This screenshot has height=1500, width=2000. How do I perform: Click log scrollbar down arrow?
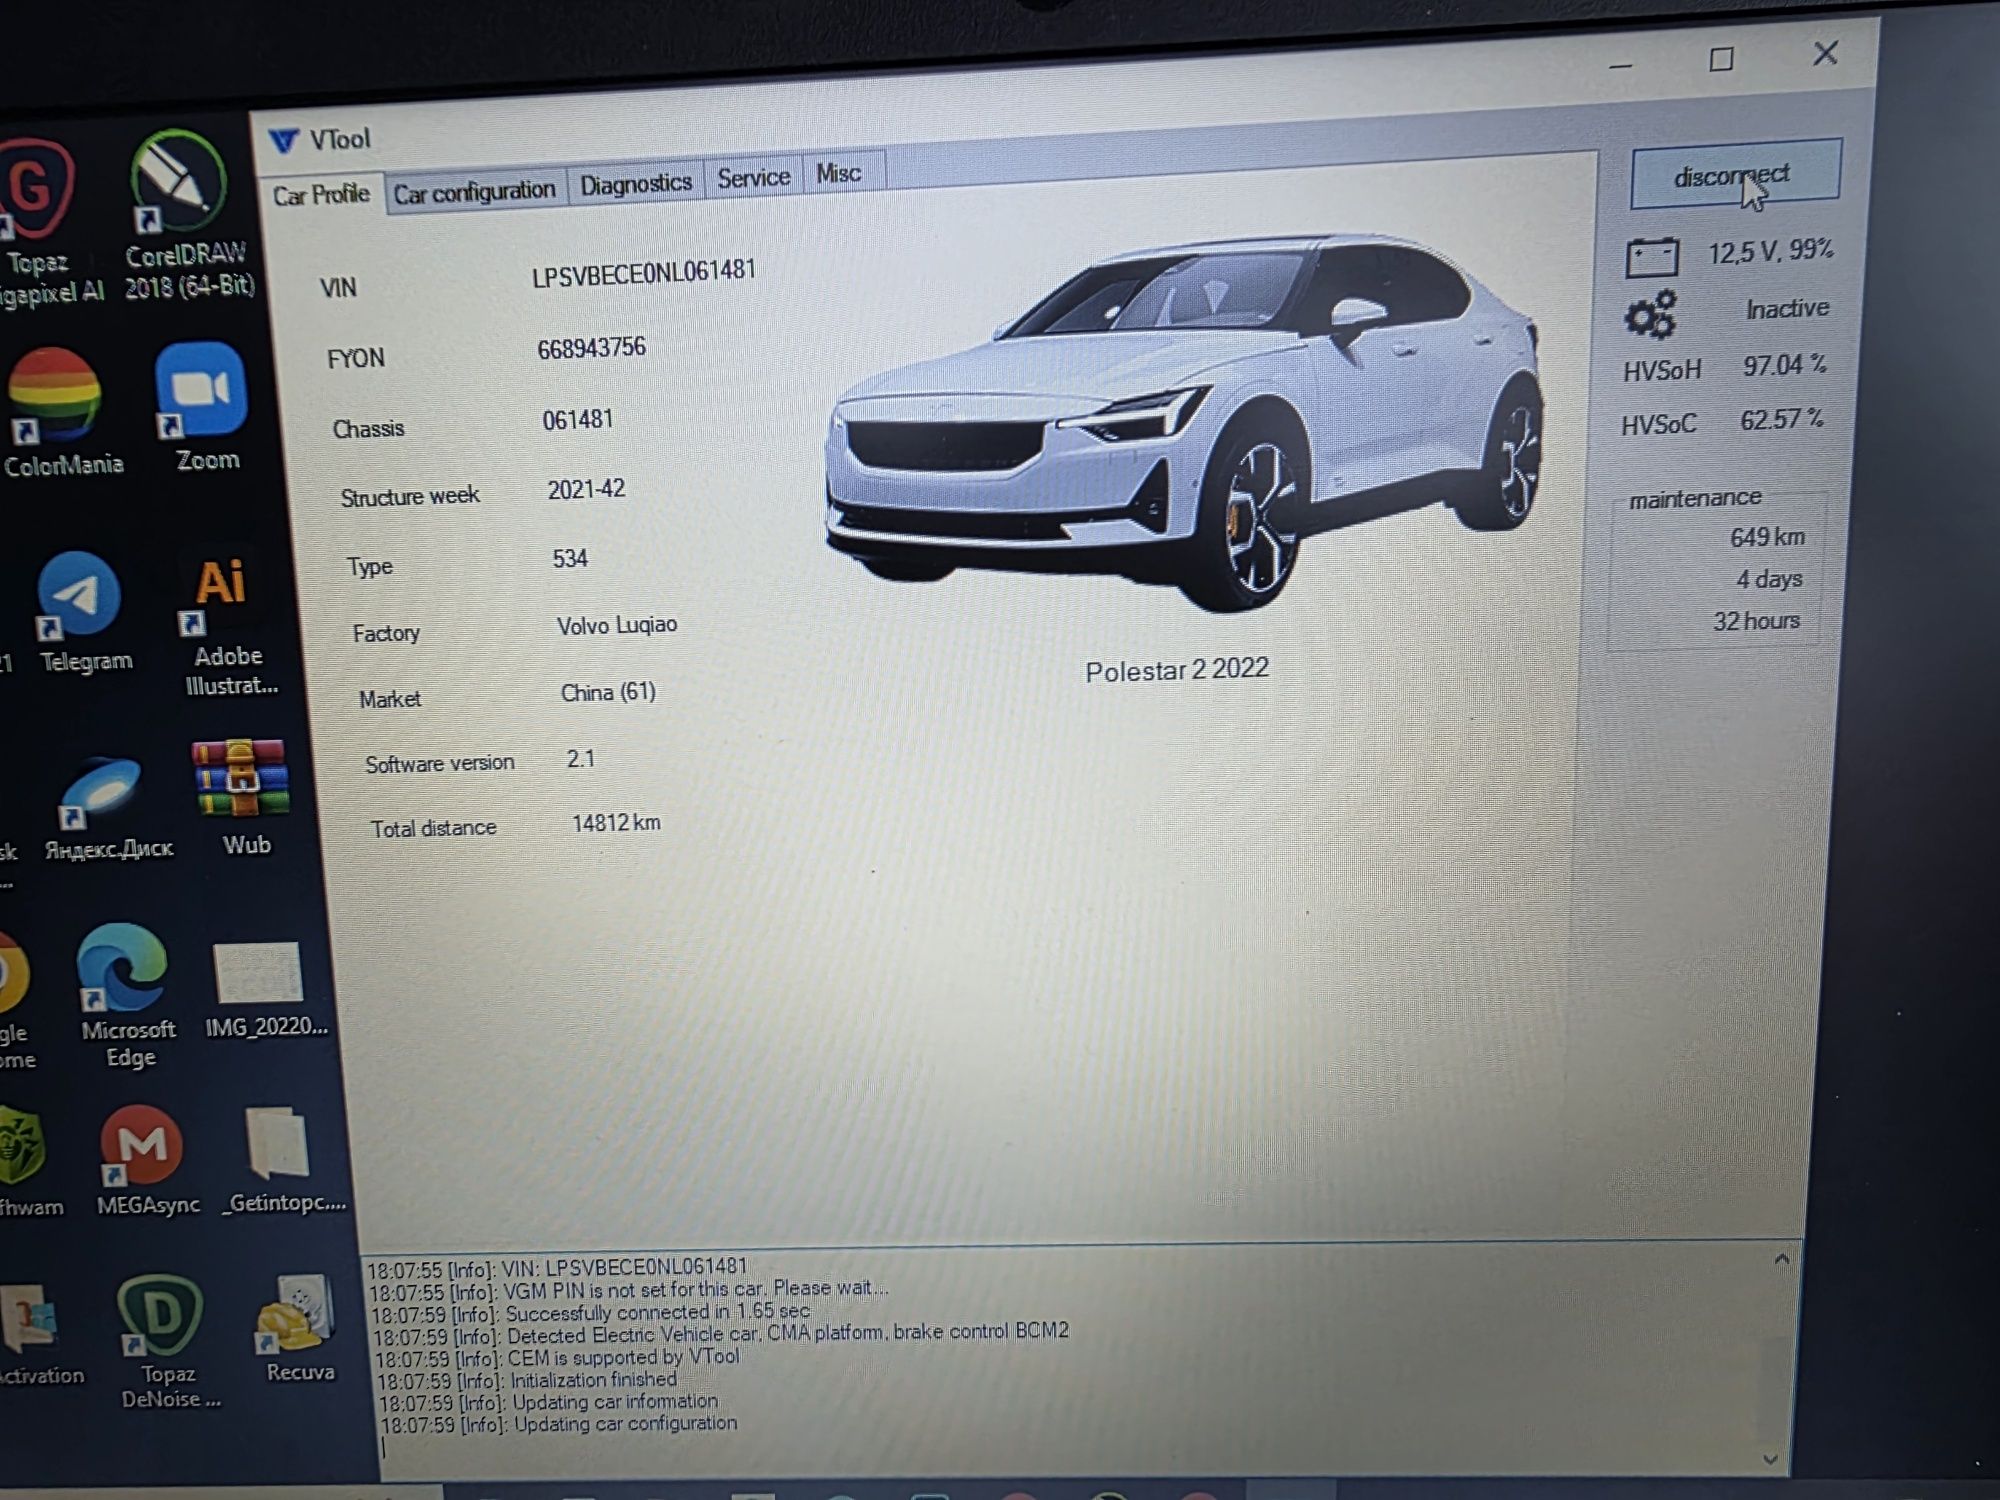(x=1770, y=1460)
